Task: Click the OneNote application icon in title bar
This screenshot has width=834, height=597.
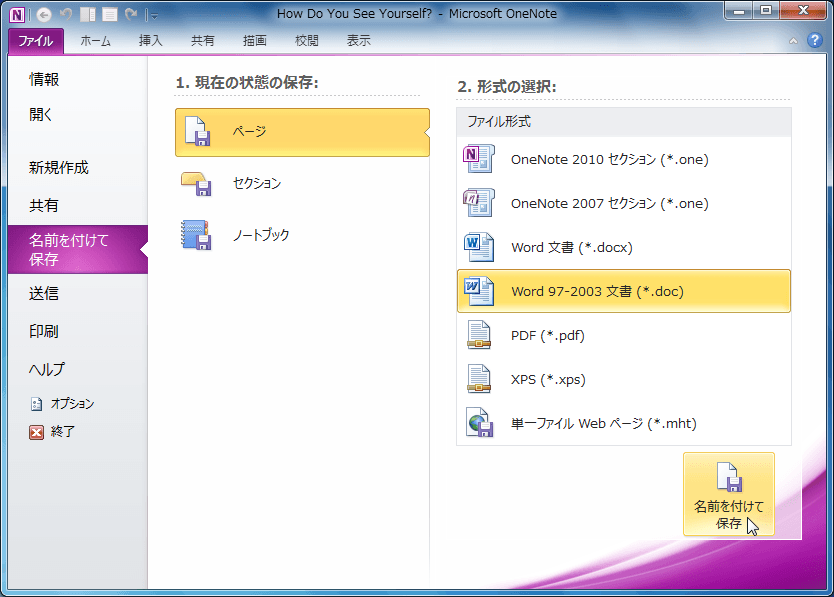Action: coord(17,14)
